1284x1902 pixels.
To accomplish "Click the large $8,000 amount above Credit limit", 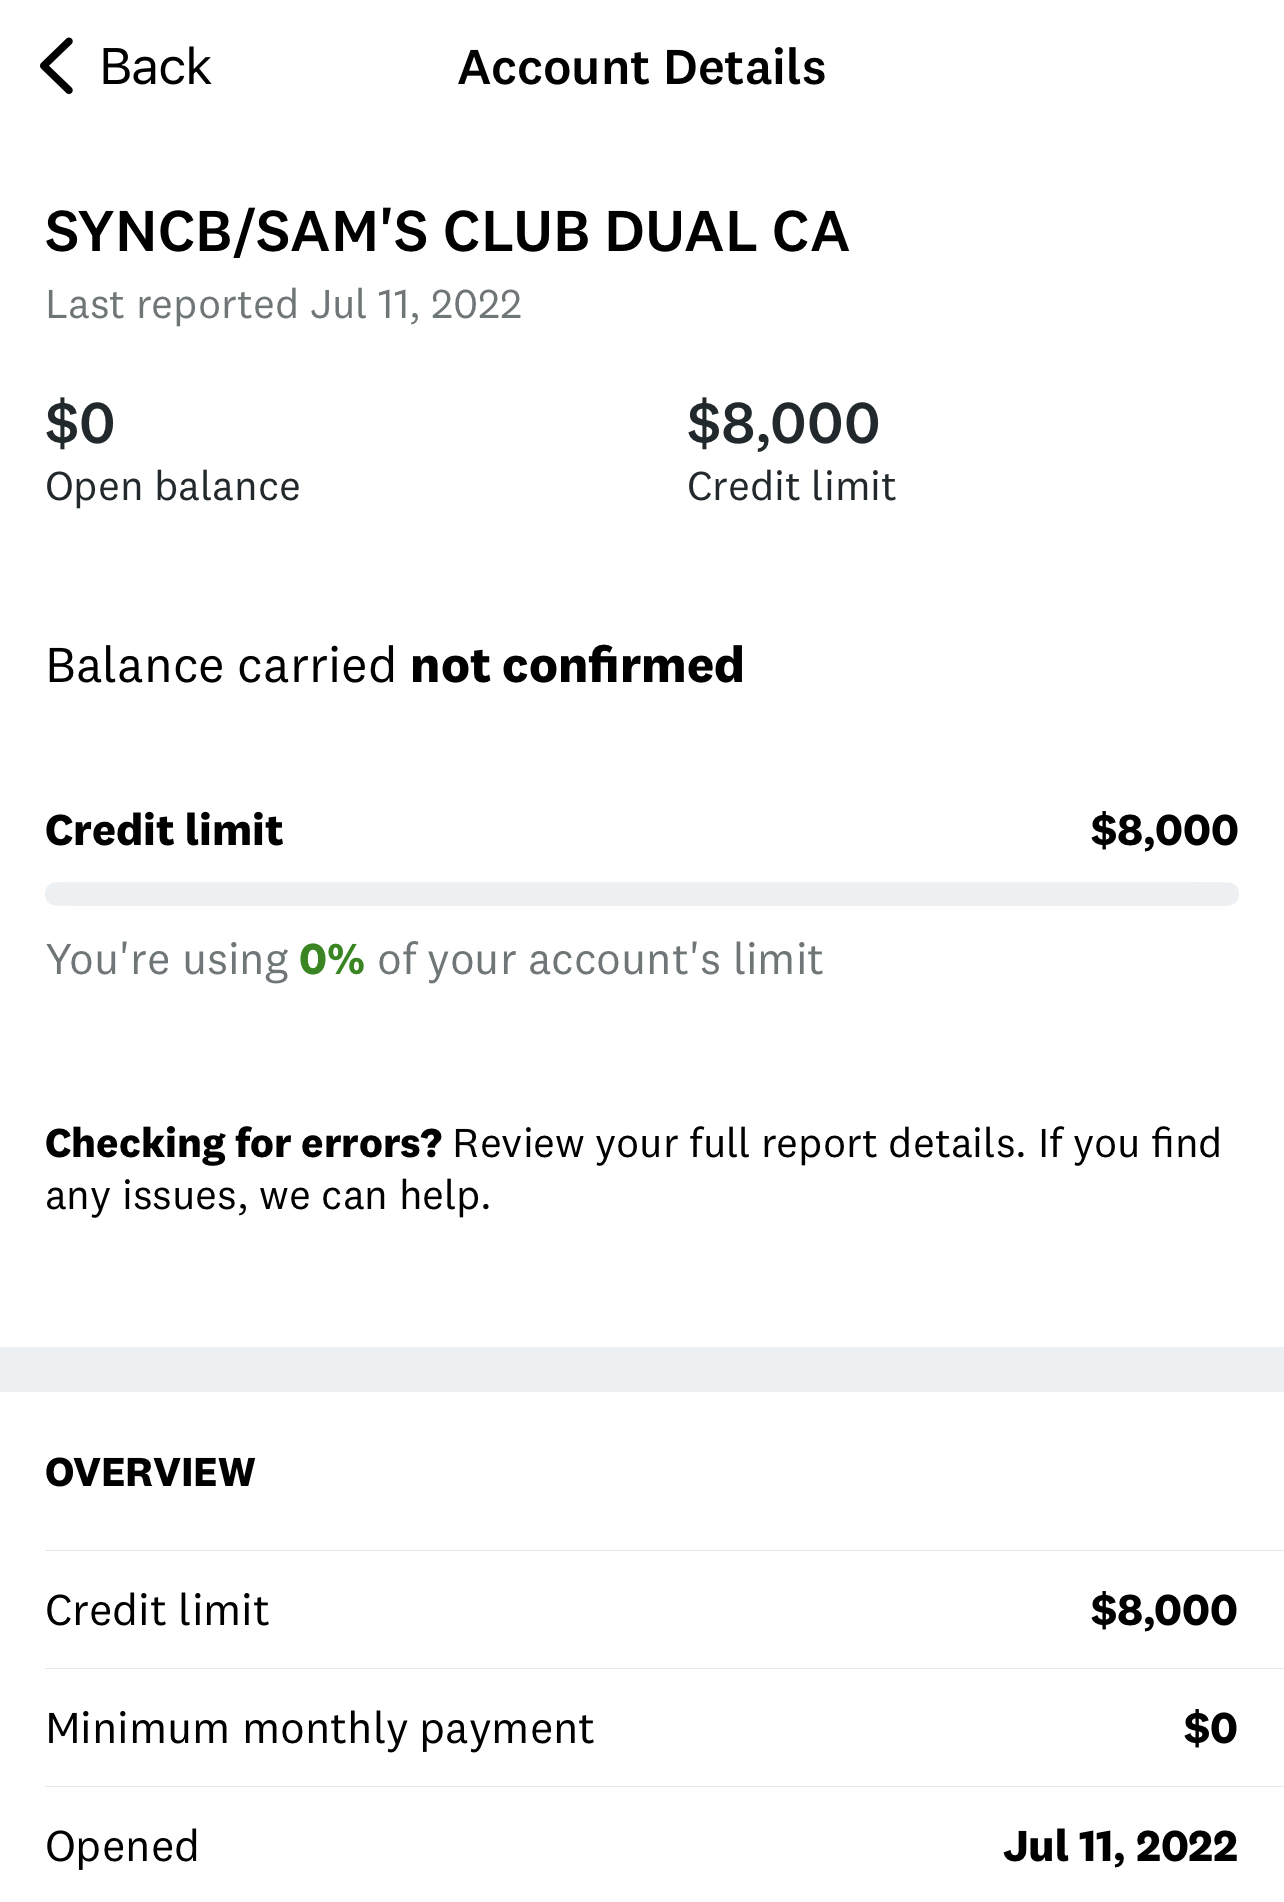I will tap(783, 423).
